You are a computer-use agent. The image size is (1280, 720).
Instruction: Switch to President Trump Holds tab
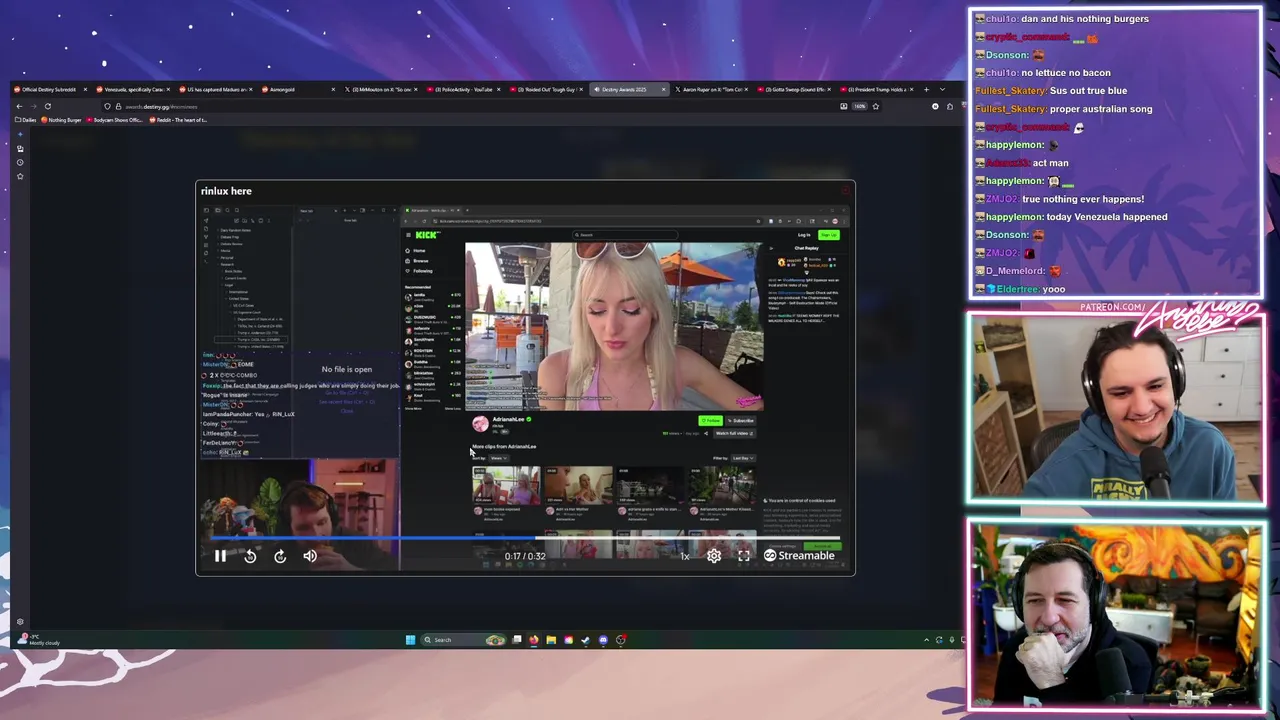[x=877, y=89]
